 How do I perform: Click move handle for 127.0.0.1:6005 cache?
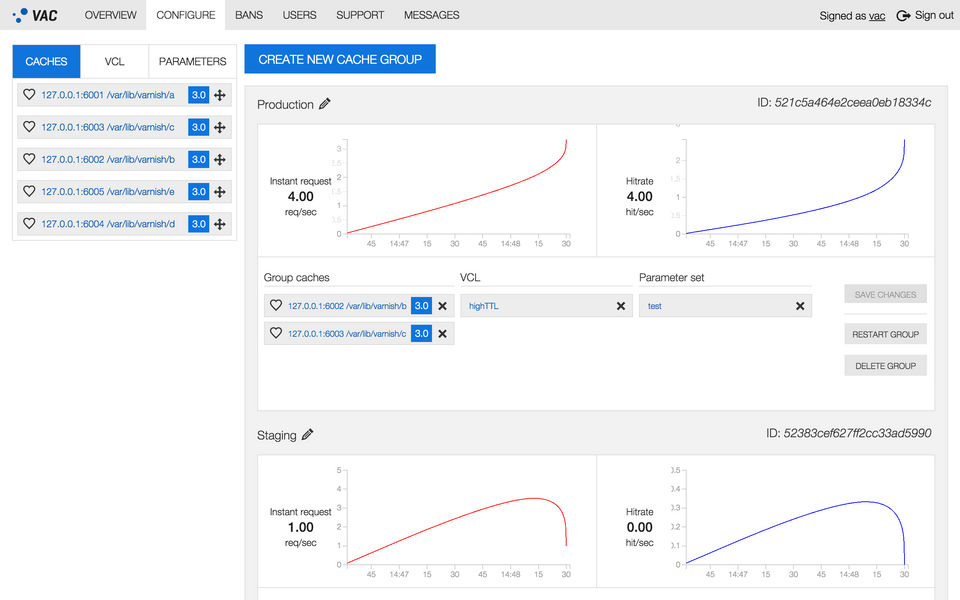pos(220,192)
